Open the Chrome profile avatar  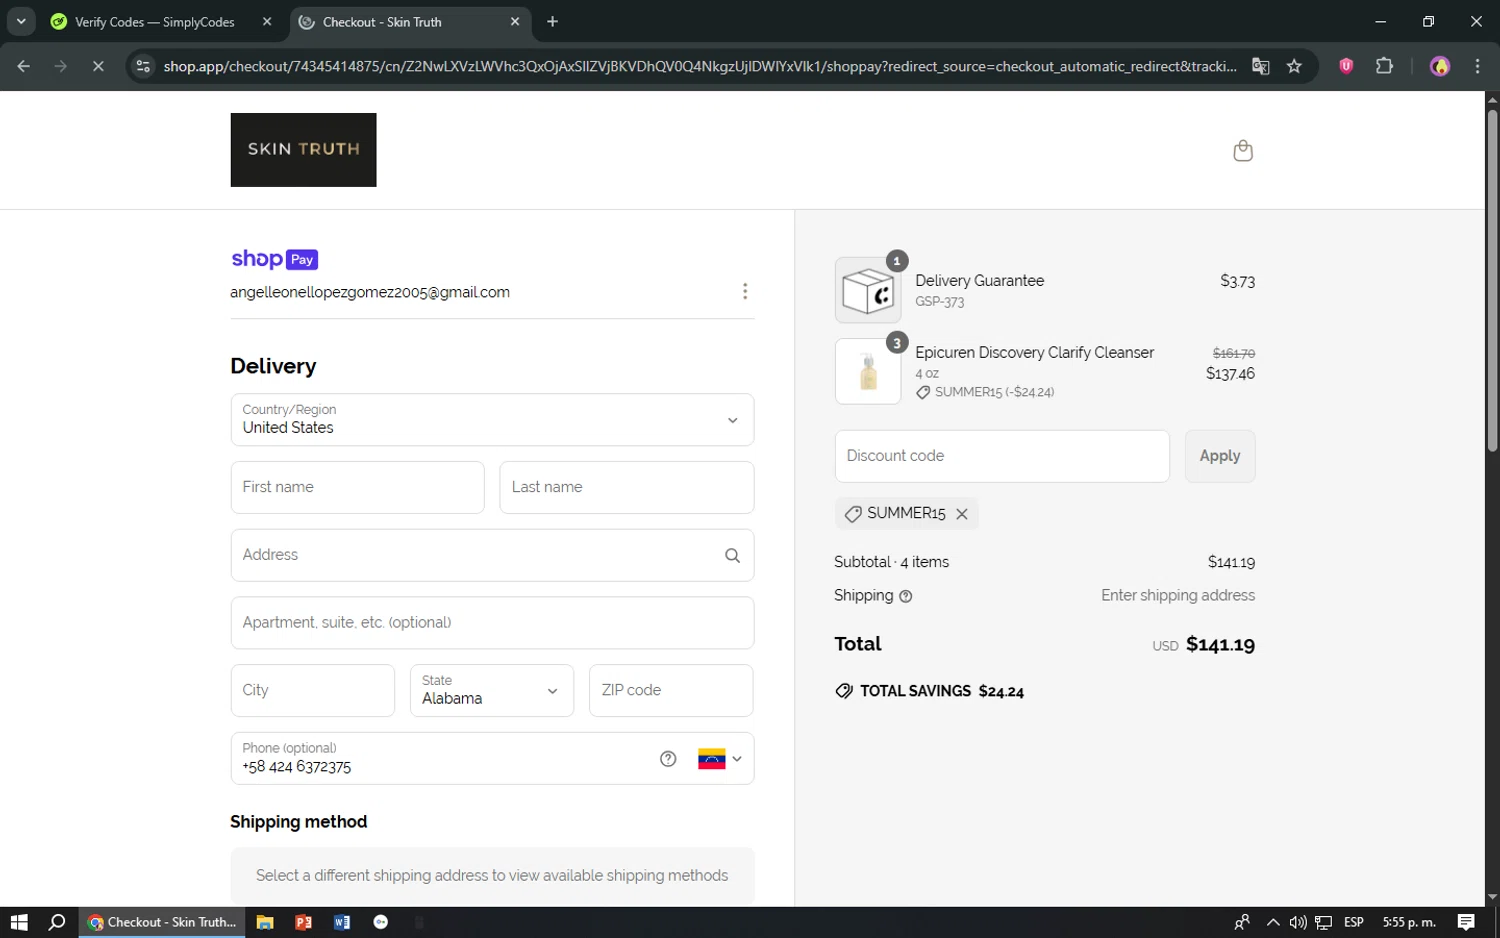pyautogui.click(x=1440, y=66)
